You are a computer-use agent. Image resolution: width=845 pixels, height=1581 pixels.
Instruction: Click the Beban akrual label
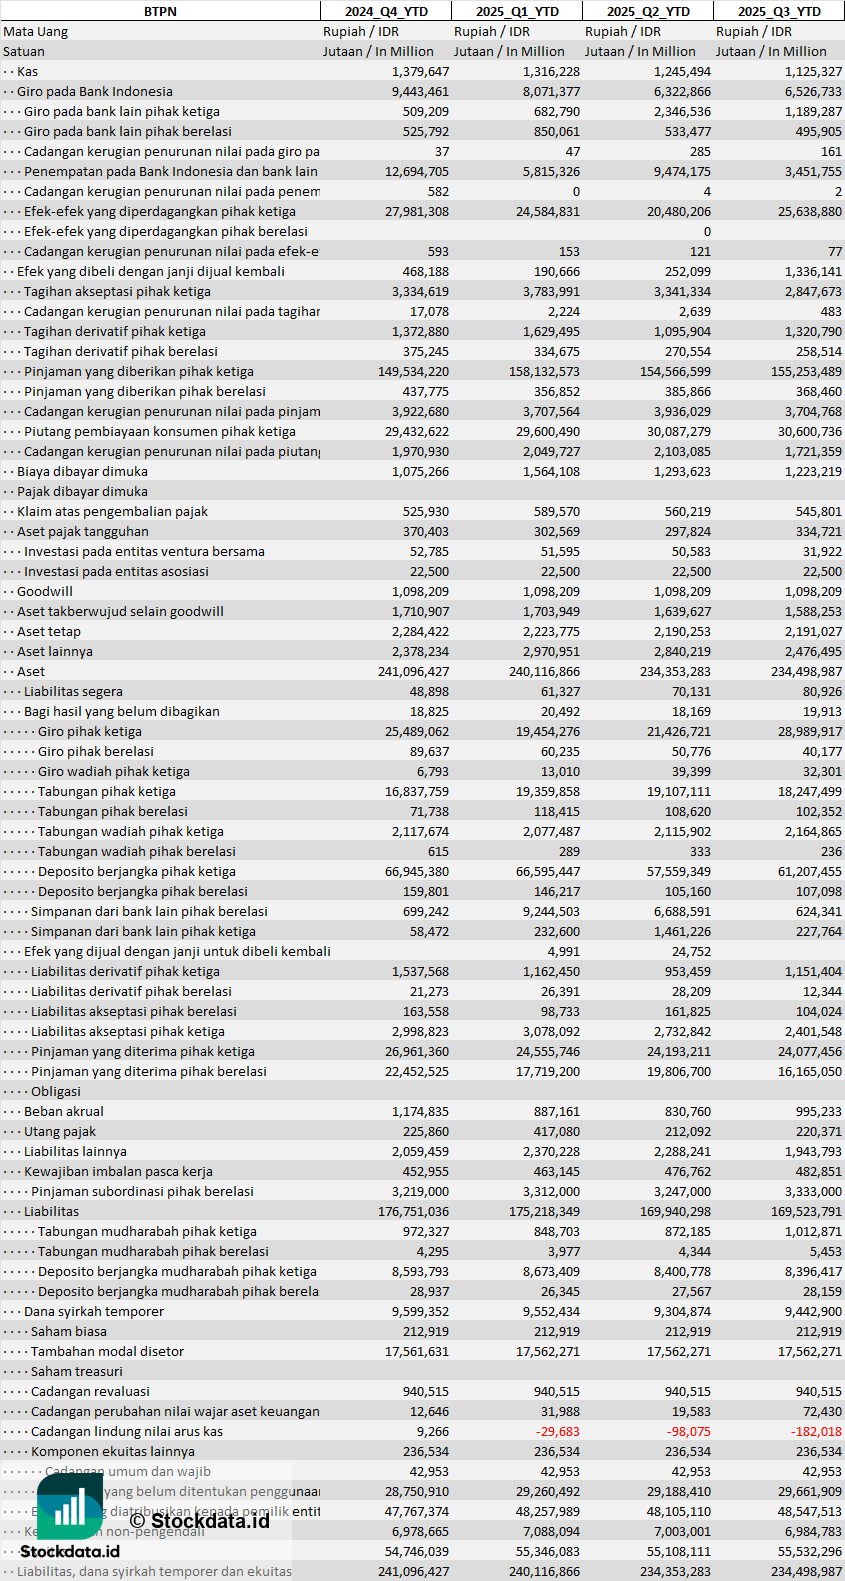coord(64,1111)
